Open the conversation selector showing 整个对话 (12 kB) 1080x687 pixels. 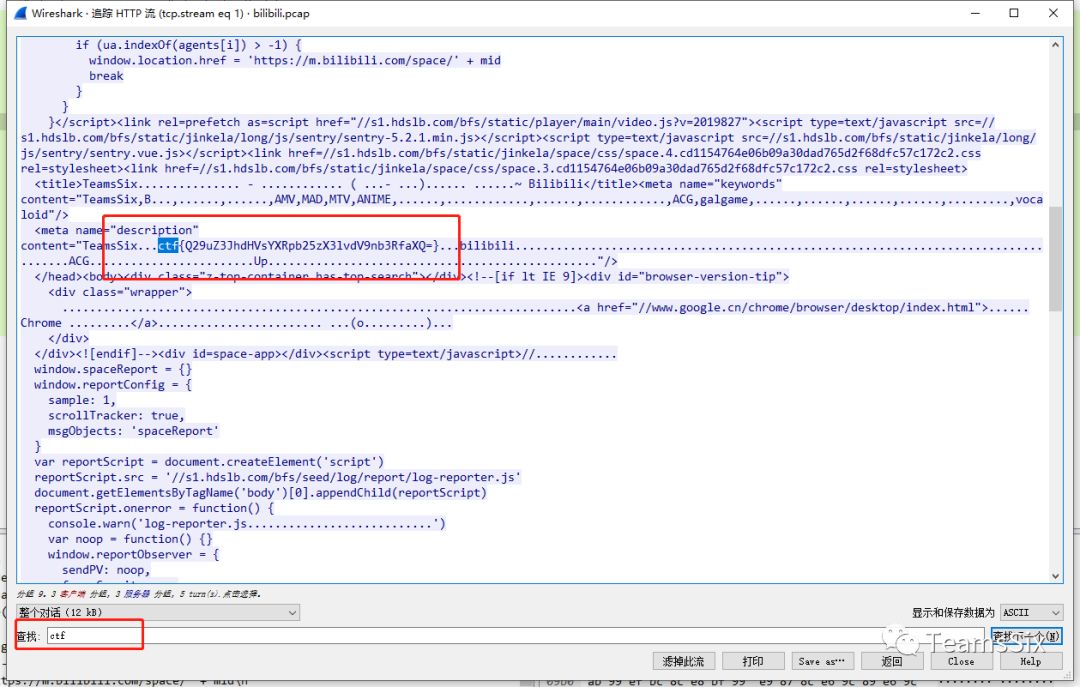(158, 613)
